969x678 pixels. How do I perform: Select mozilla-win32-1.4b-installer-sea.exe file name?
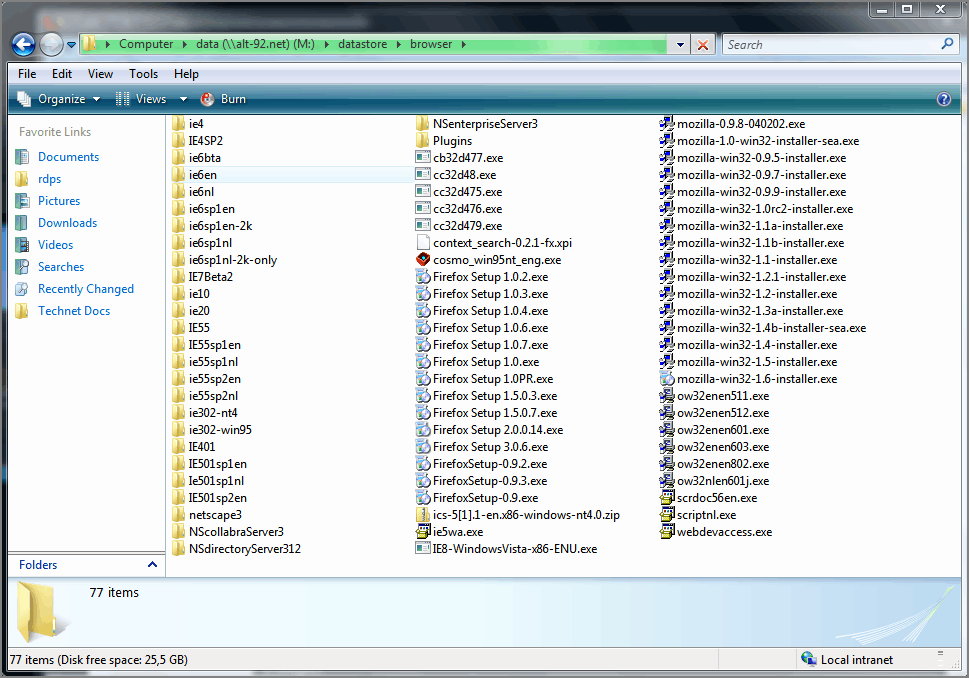coord(771,328)
